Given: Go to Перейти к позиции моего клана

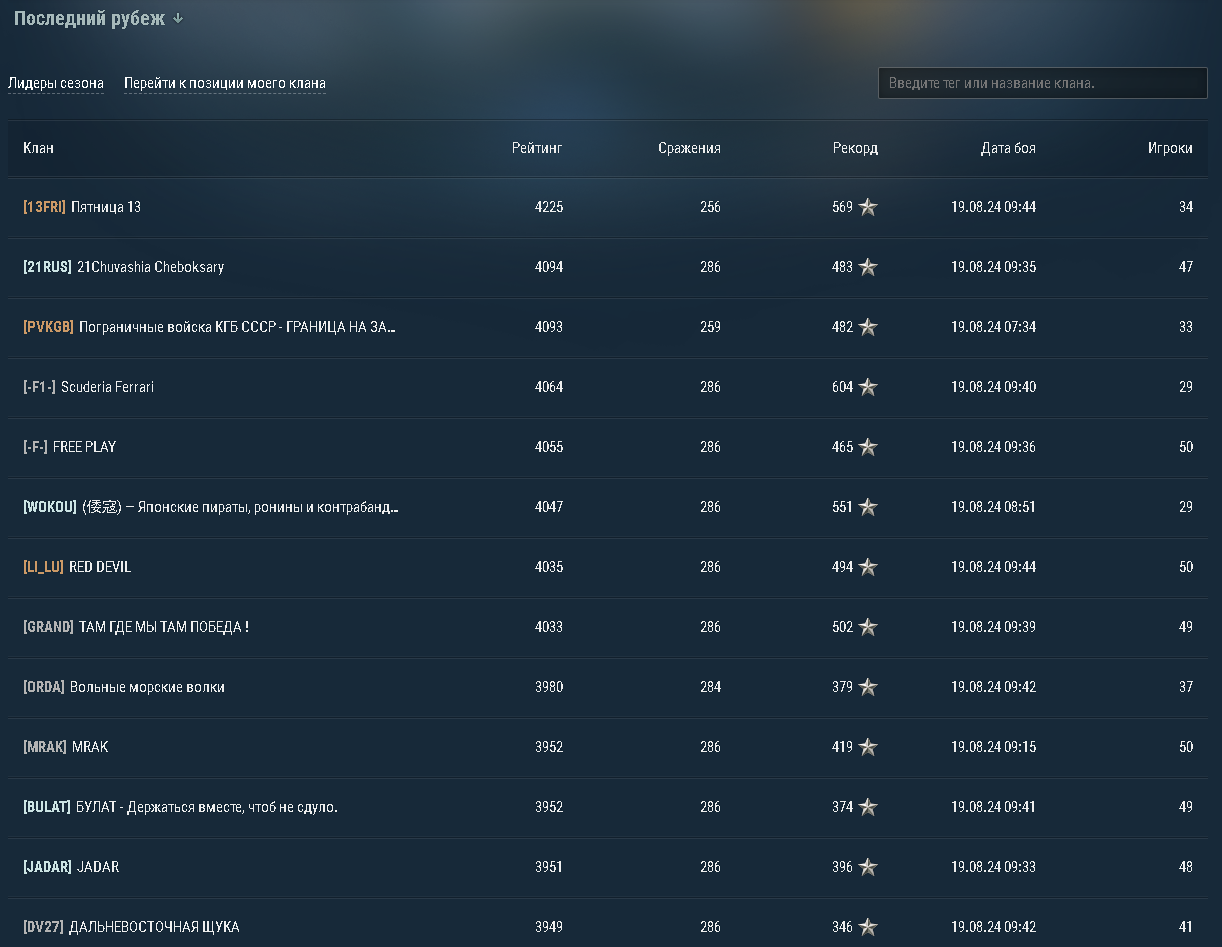Looking at the screenshot, I should pos(225,83).
